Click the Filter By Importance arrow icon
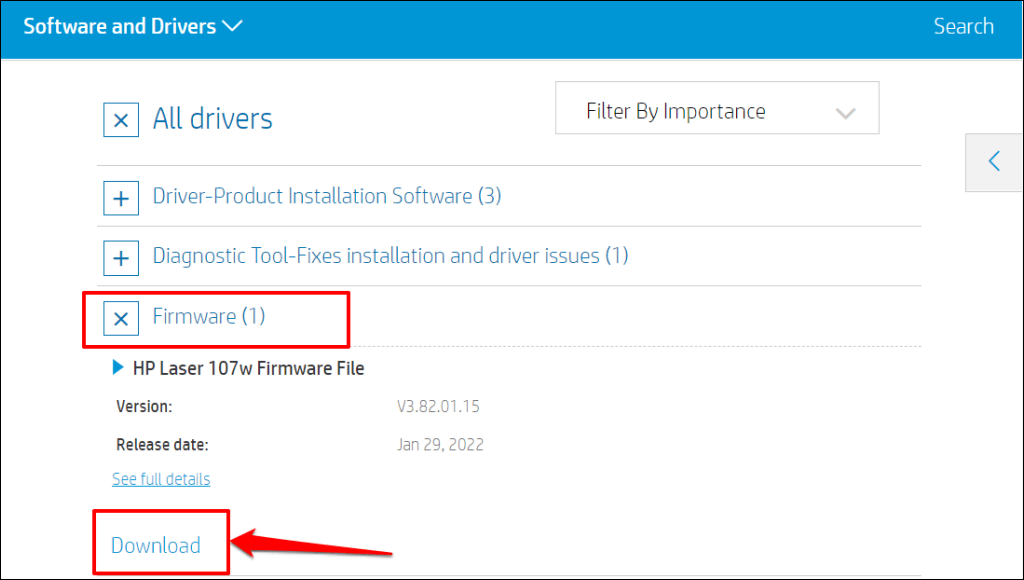 (x=845, y=112)
